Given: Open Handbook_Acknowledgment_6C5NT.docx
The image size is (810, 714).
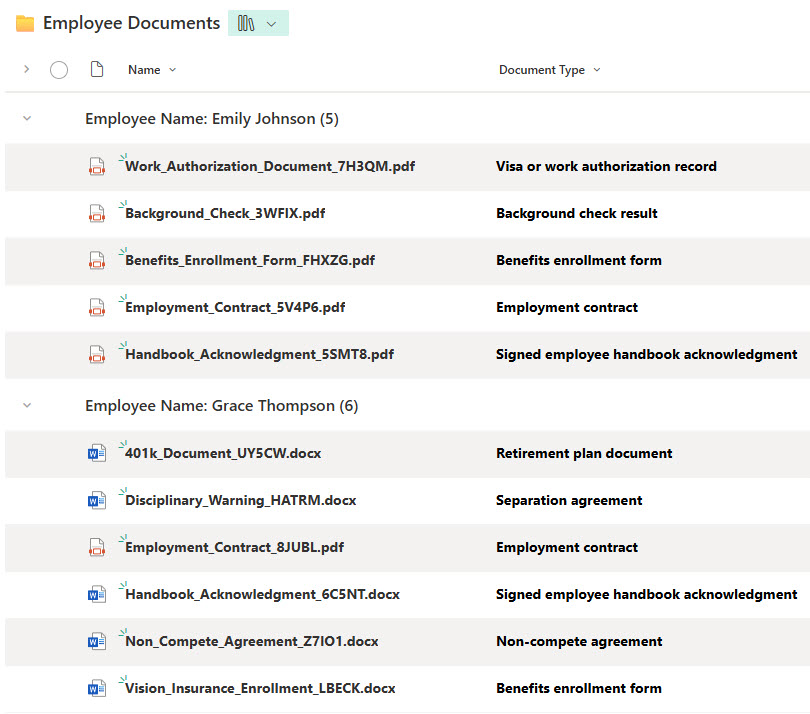Looking at the screenshot, I should coord(262,594).
